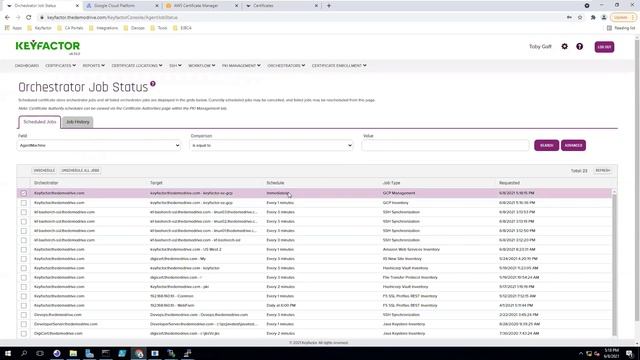
Task: Switch to the Job History tab
Action: pos(78,122)
